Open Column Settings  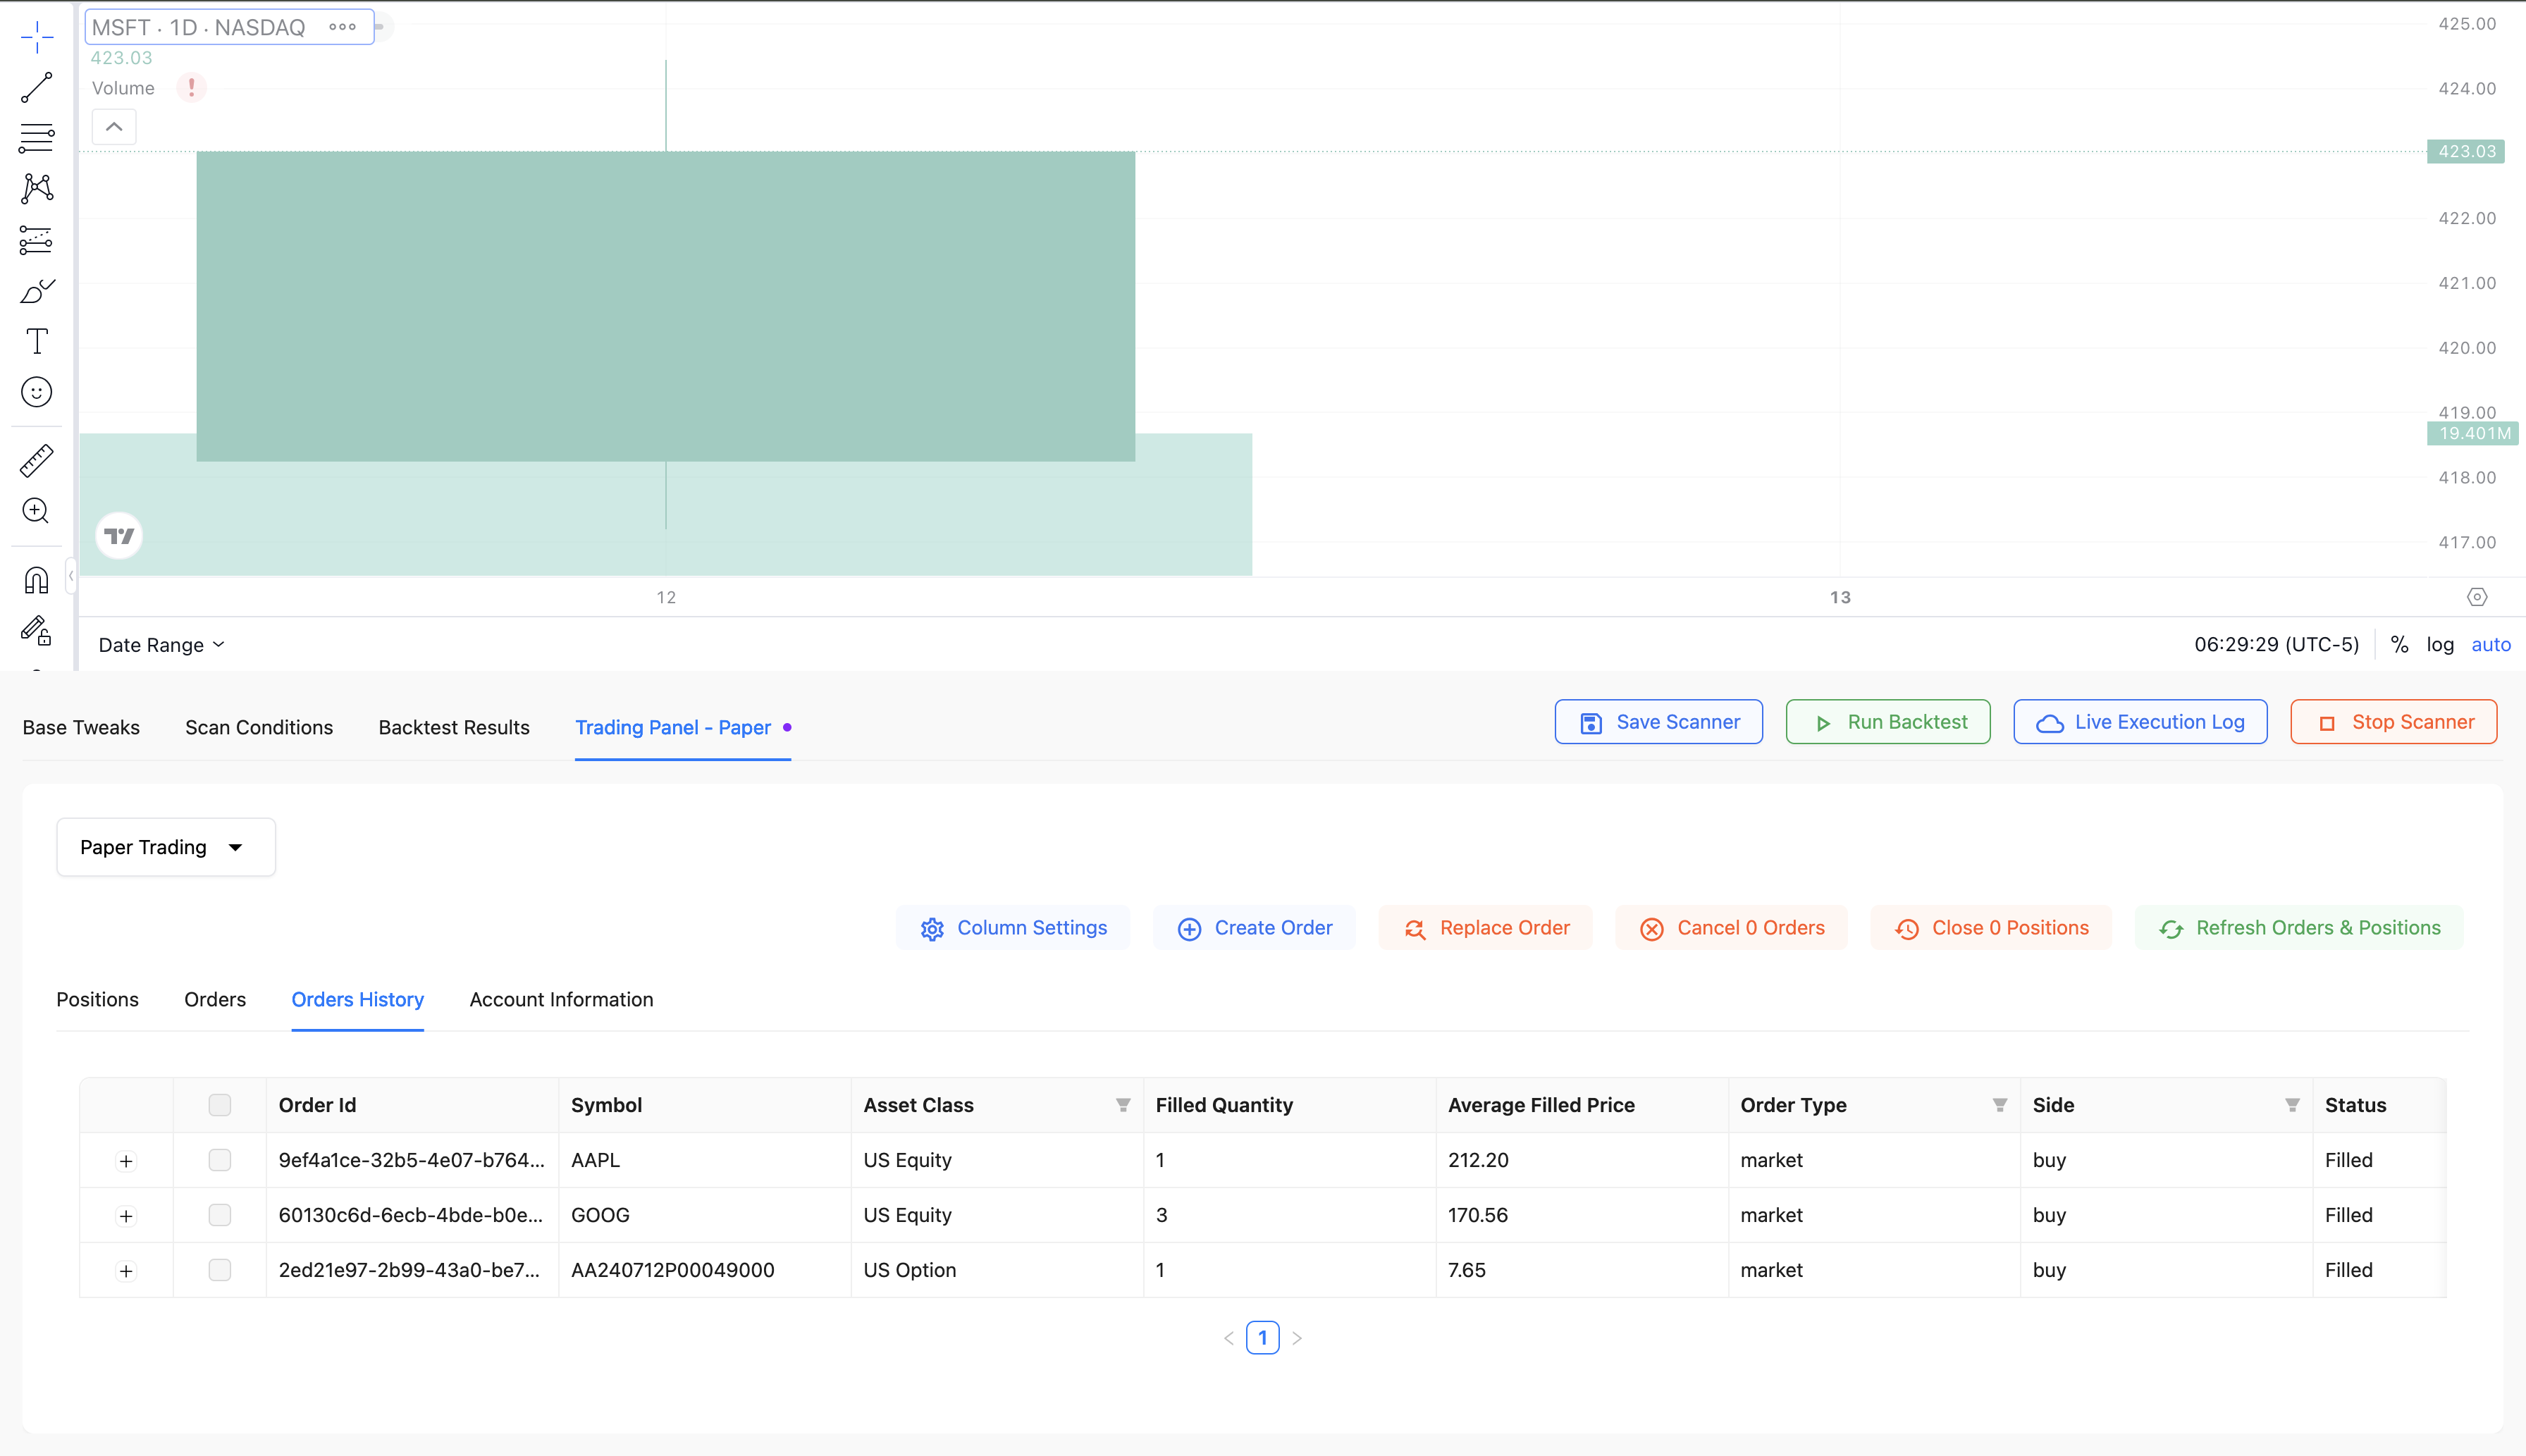tap(1013, 928)
